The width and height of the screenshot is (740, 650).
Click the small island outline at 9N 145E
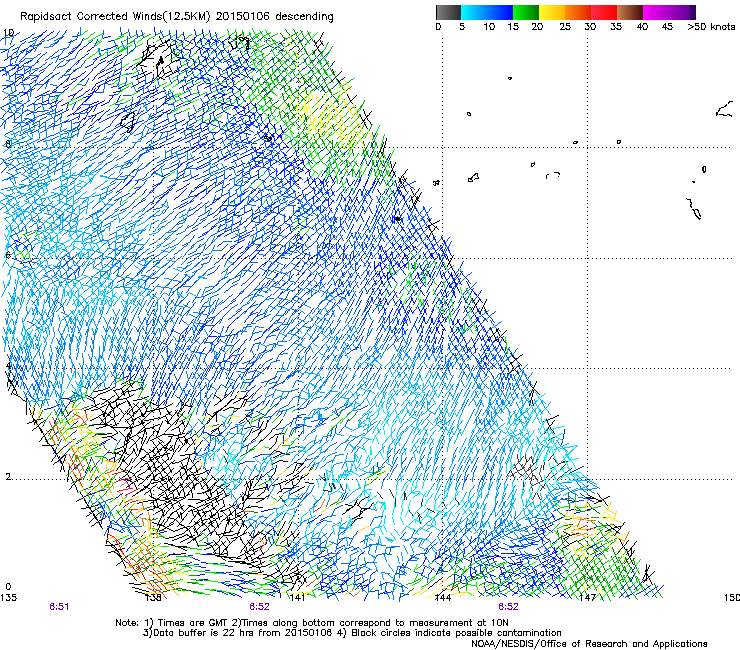[510, 78]
